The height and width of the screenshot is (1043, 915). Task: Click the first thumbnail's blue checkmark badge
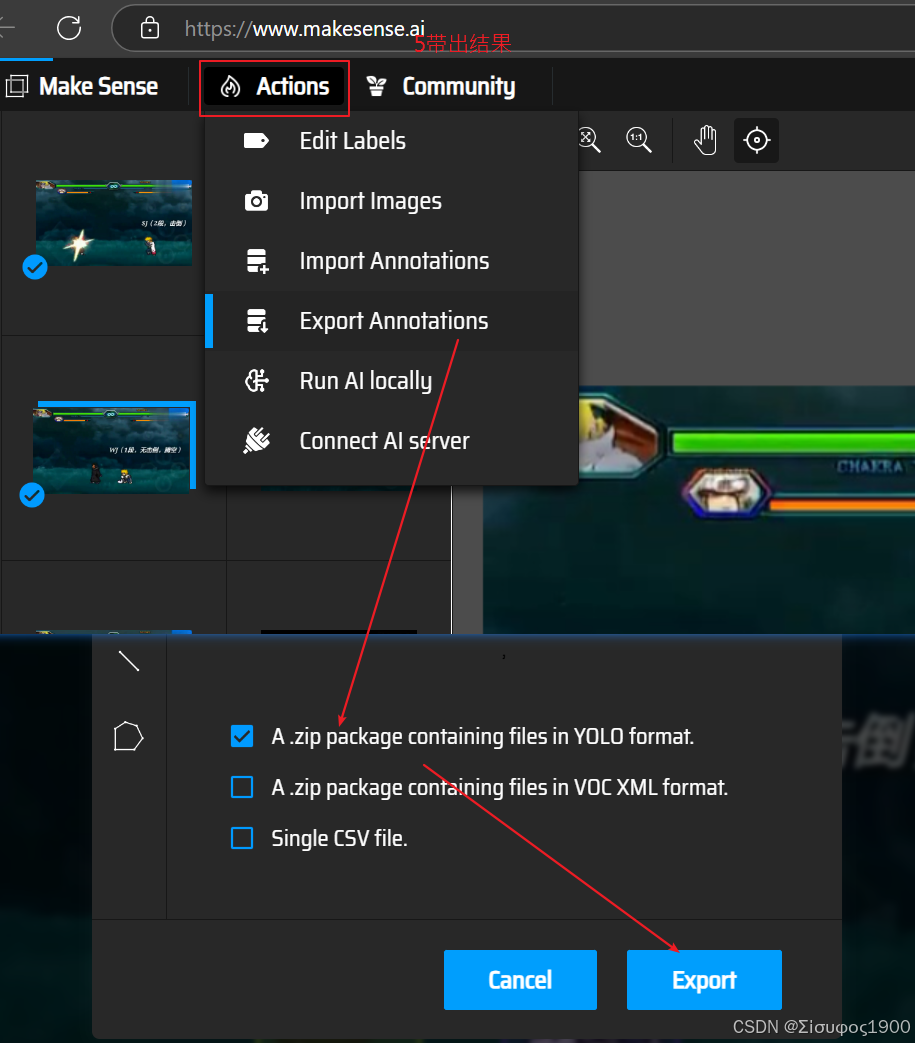point(35,267)
